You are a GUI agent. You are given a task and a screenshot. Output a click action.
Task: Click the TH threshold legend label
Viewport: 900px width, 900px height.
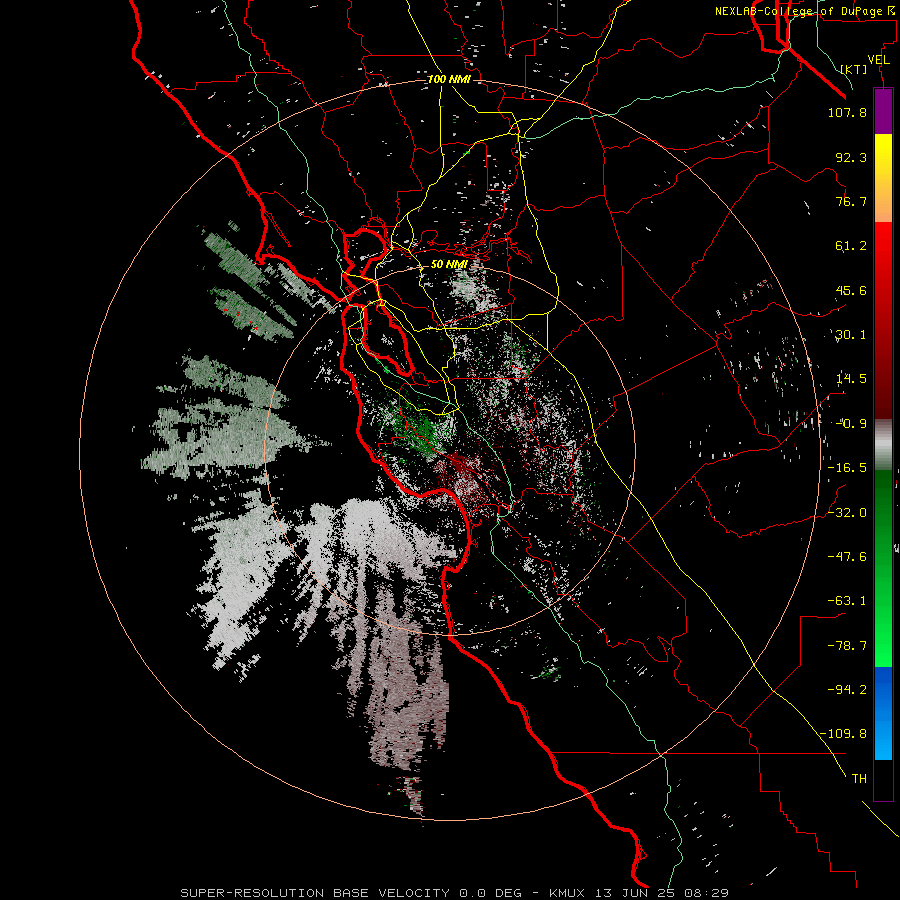[859, 779]
